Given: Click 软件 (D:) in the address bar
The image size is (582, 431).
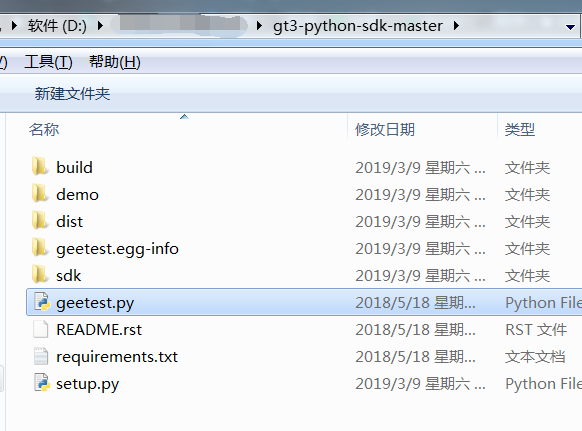Looking at the screenshot, I should (x=57, y=26).
